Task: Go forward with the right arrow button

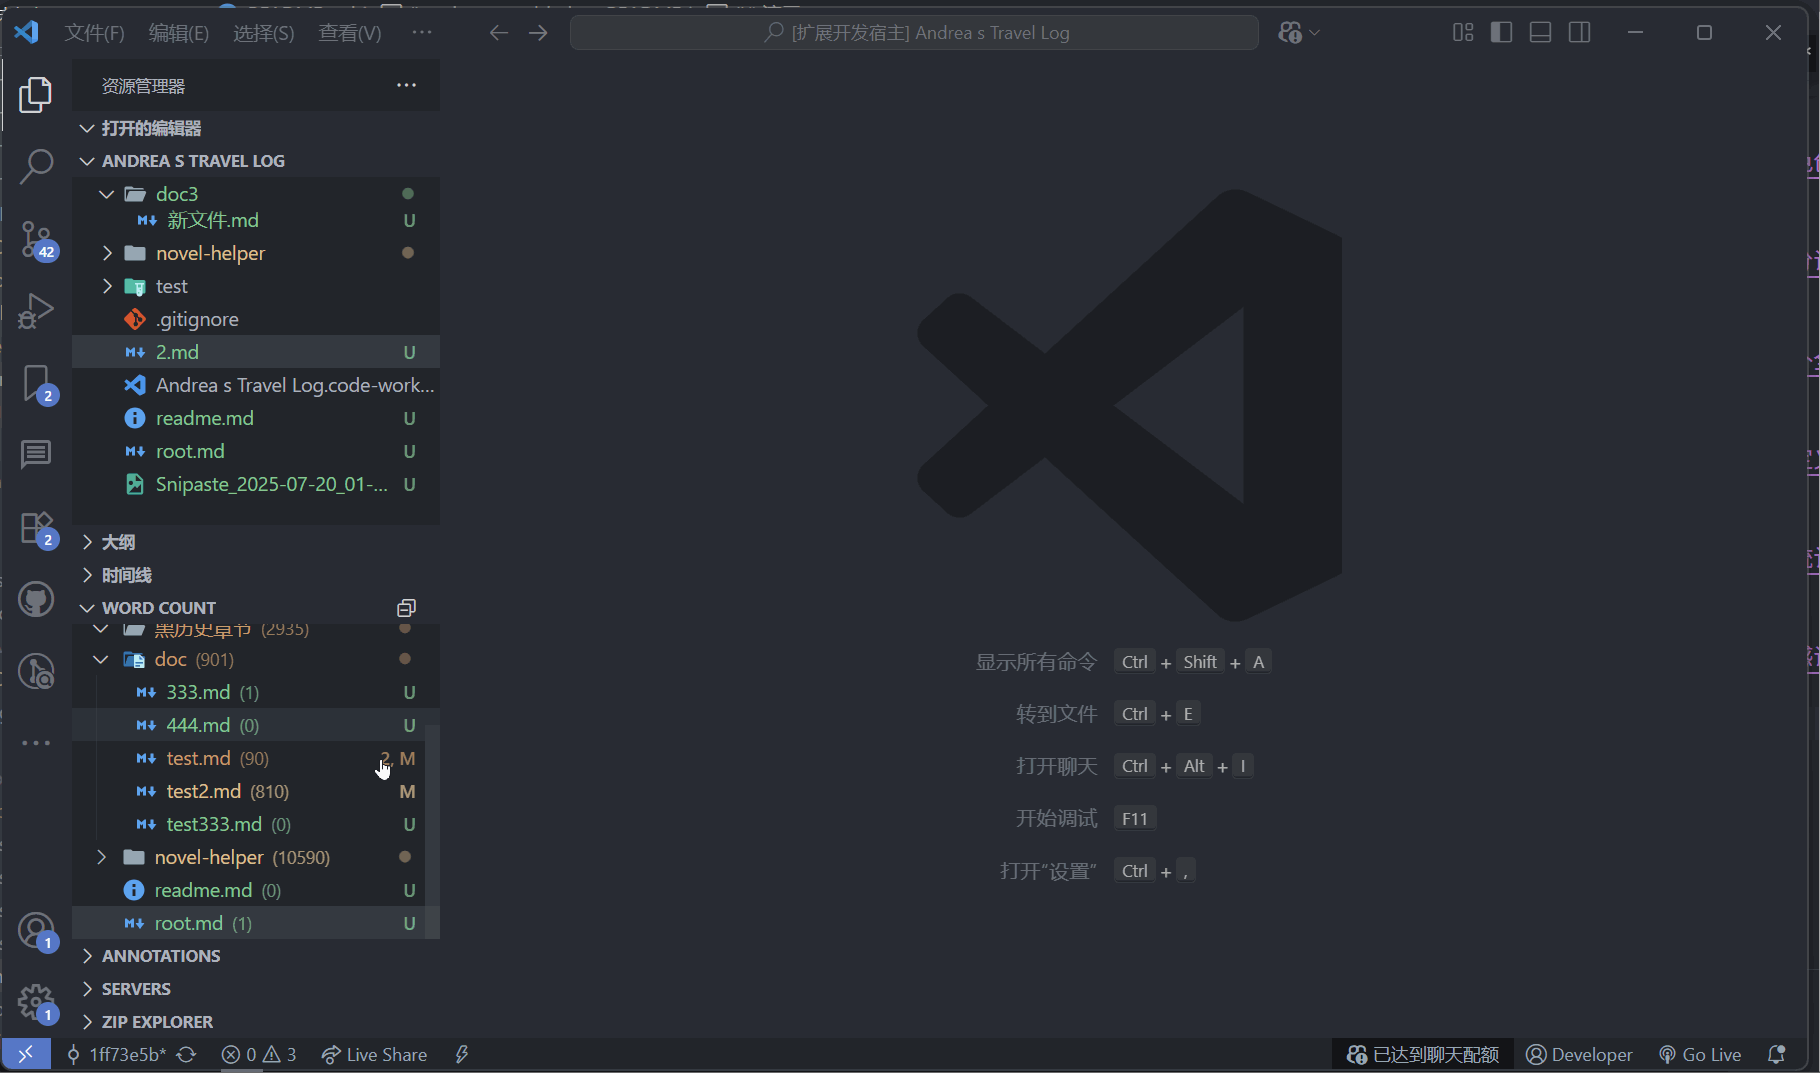Action: tap(538, 33)
